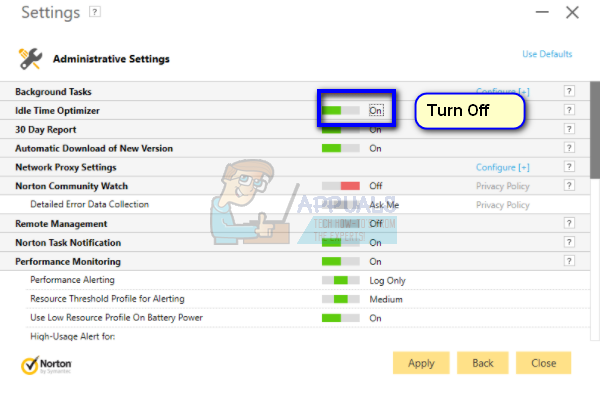Select the Background Tasks label
This screenshot has height=403, width=607.
(53, 92)
